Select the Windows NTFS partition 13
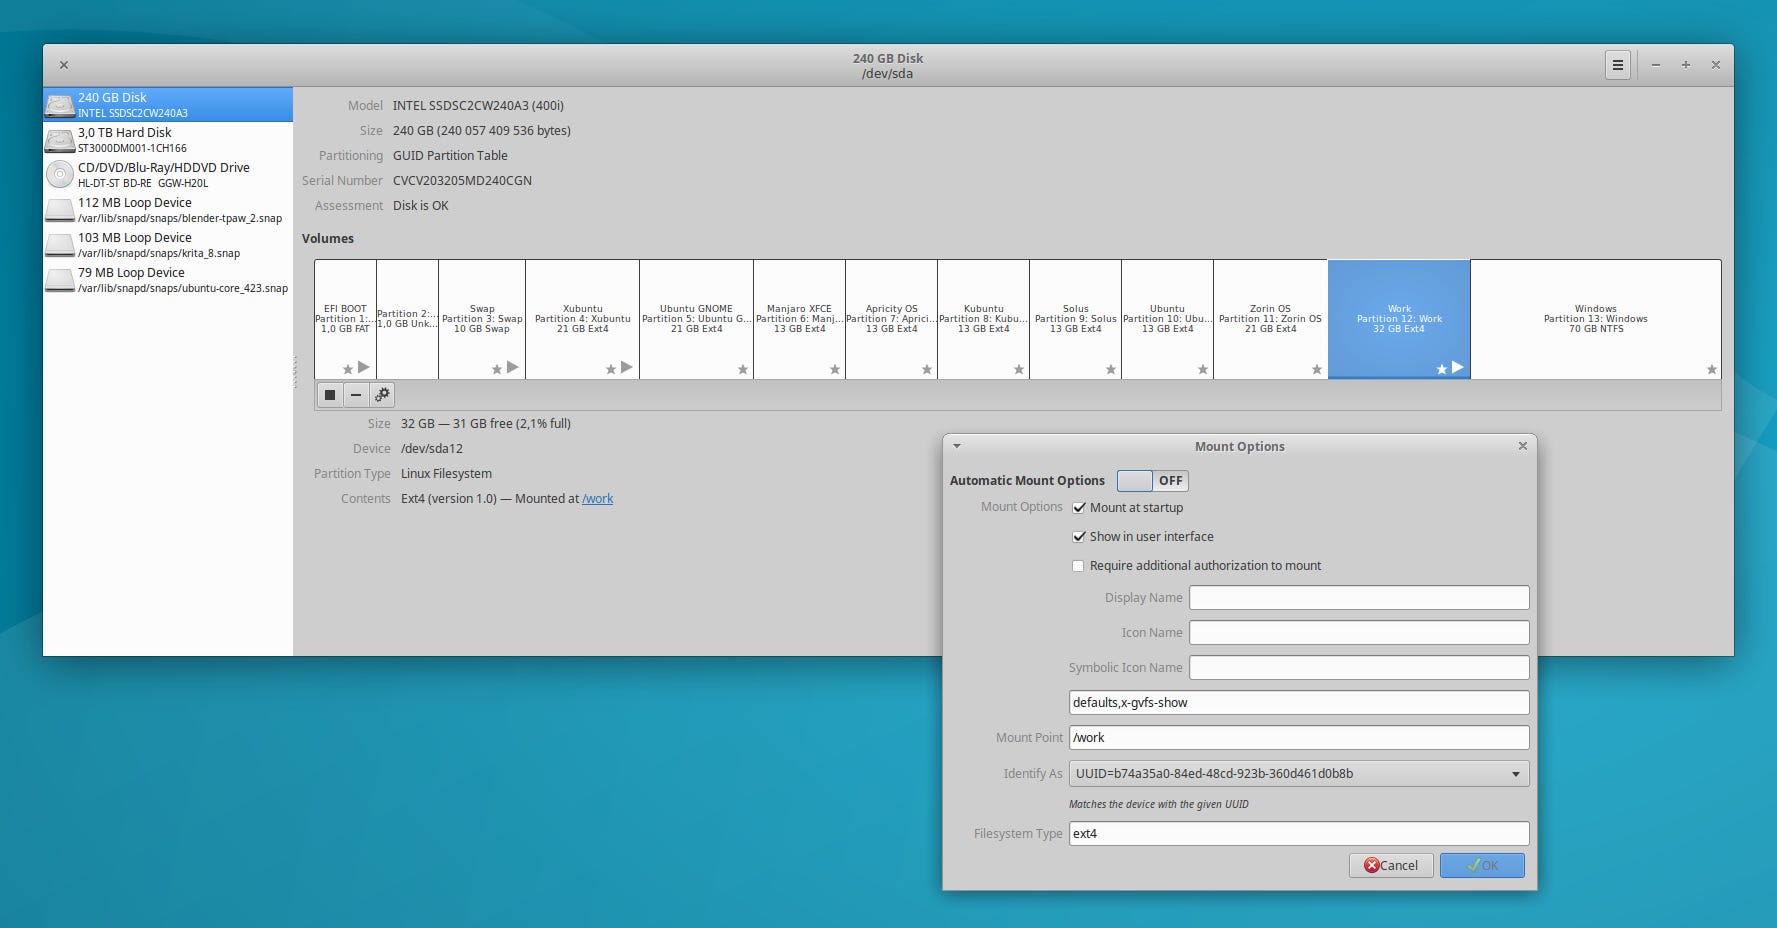This screenshot has height=928, width=1777. [1595, 319]
